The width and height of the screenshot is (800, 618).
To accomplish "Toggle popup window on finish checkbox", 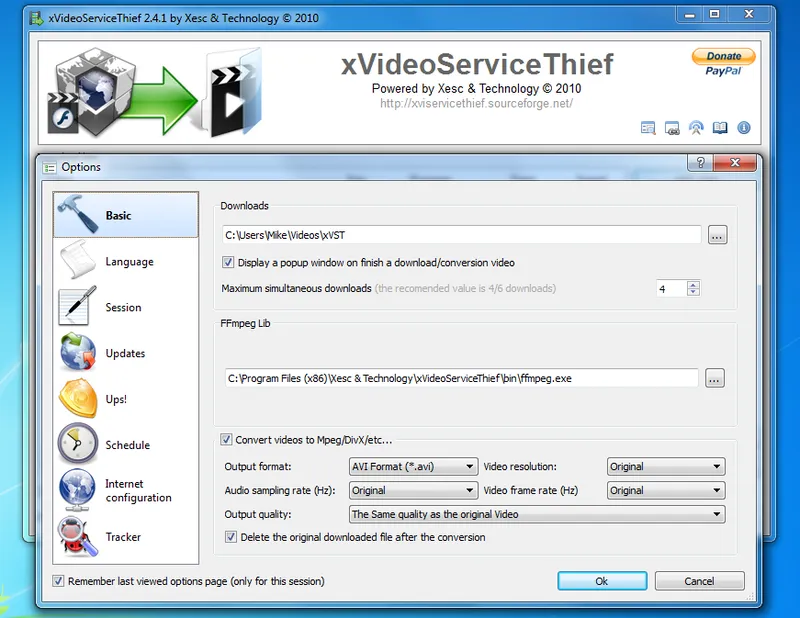I will tap(229, 263).
